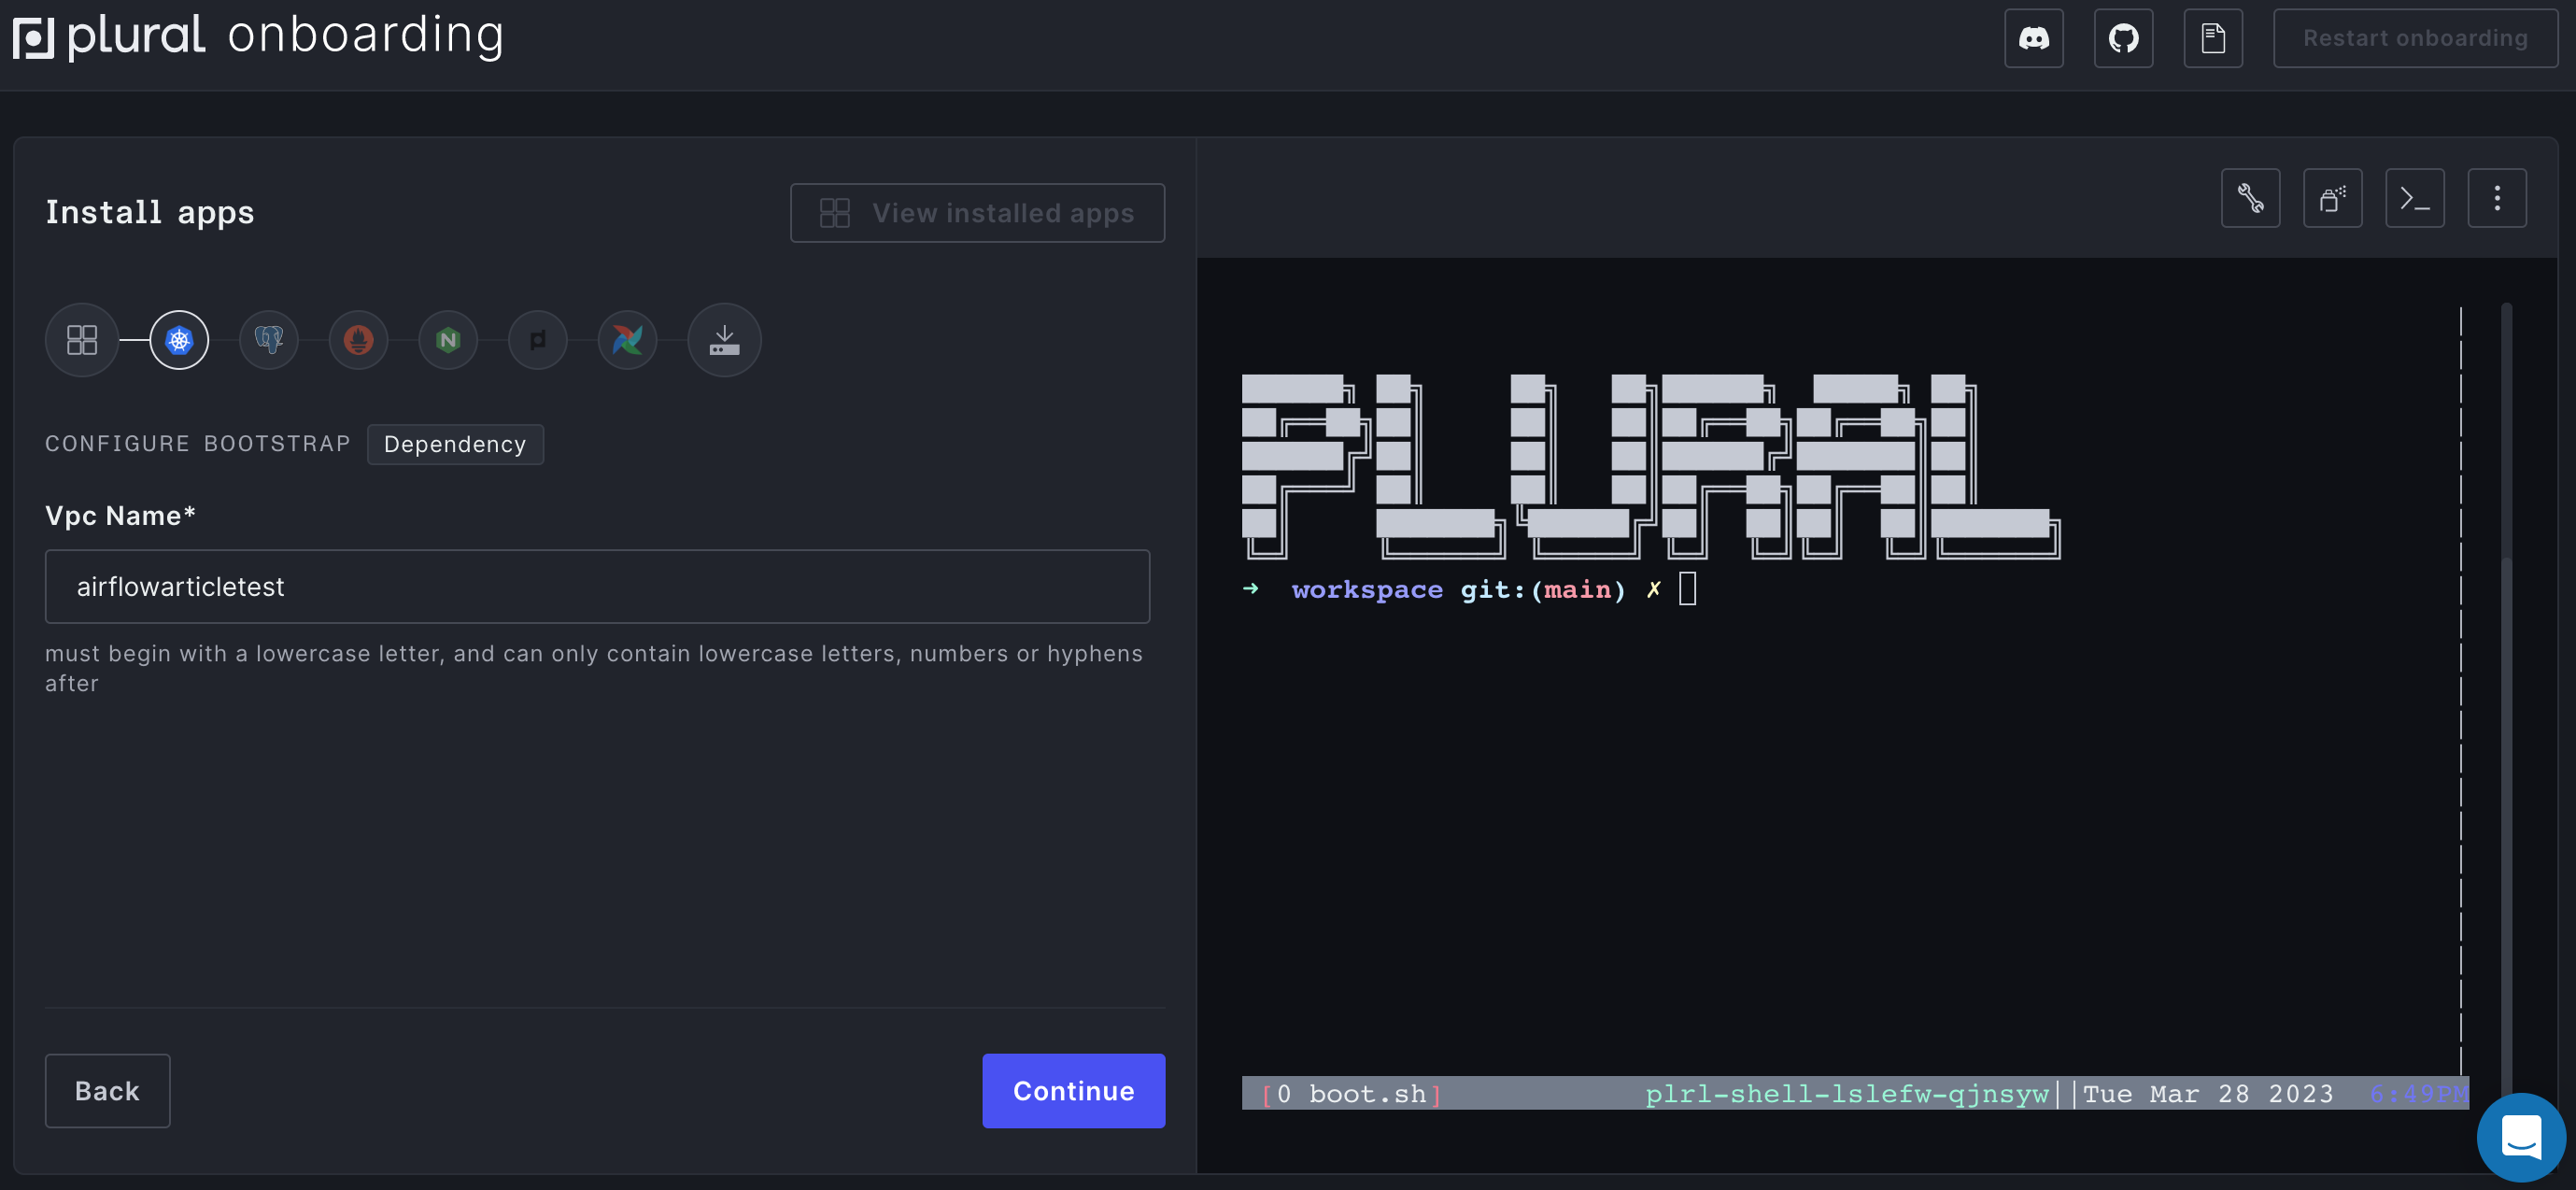Click the Continue button
Image resolution: width=2576 pixels, height=1190 pixels.
pyautogui.click(x=1074, y=1091)
